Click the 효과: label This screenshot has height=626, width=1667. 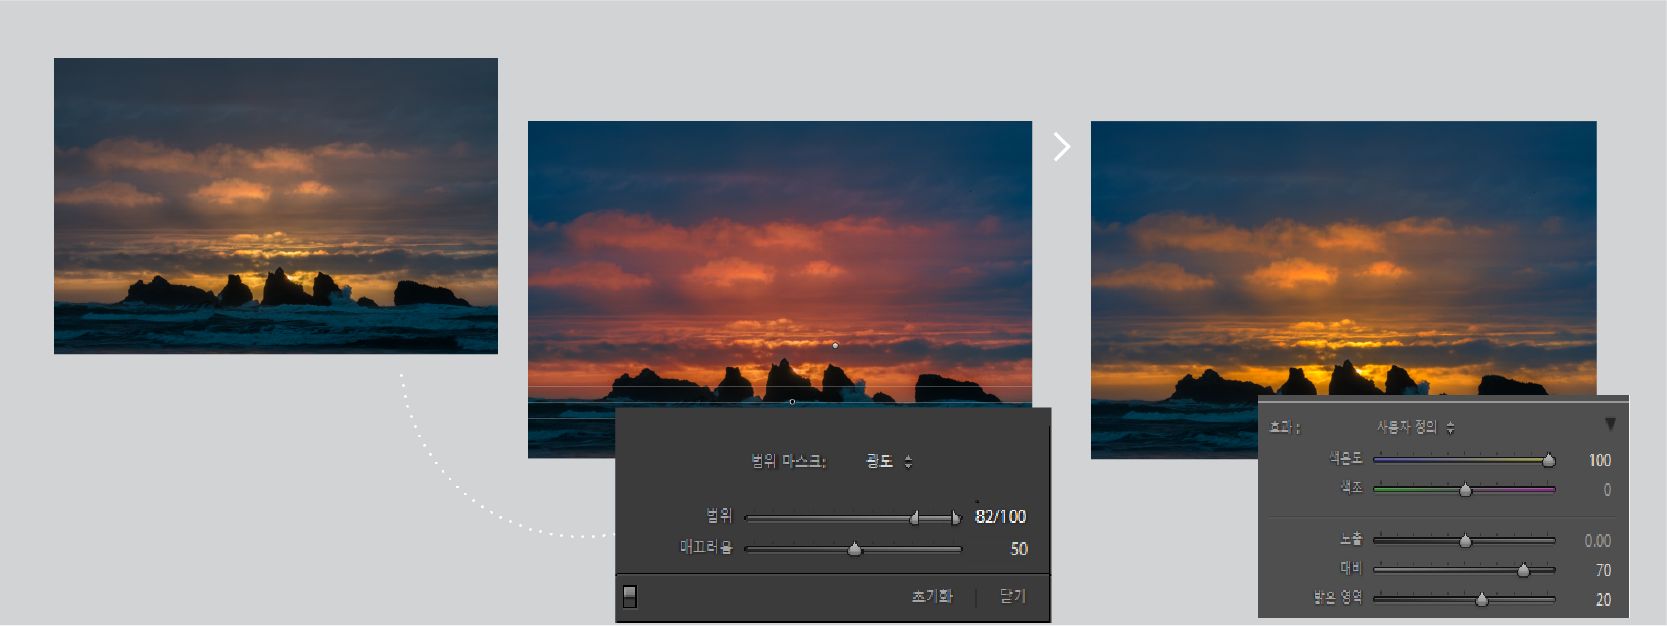point(1284,427)
